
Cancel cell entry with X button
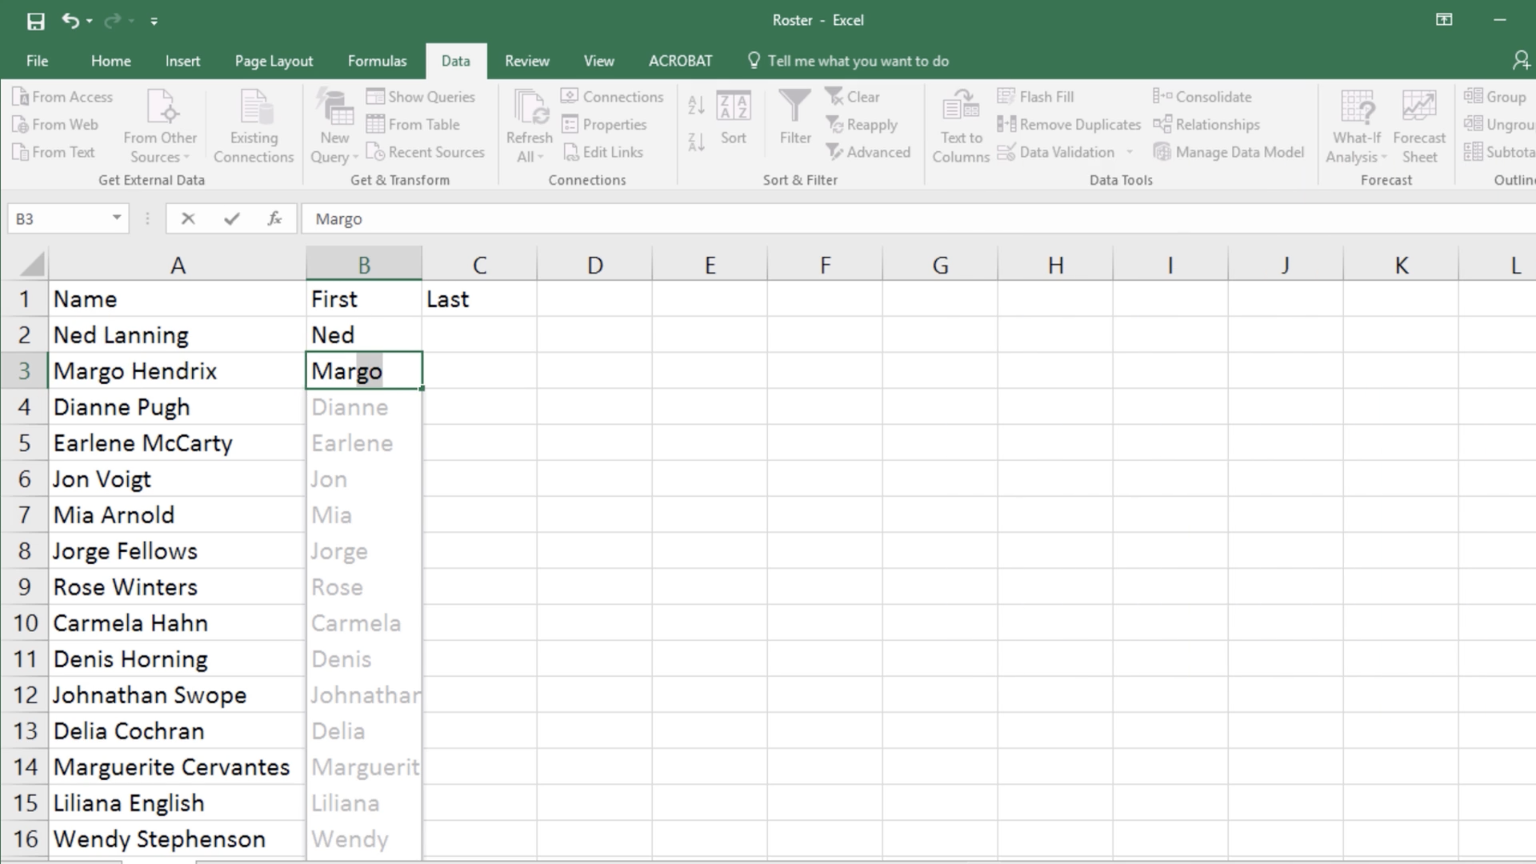[x=188, y=219]
